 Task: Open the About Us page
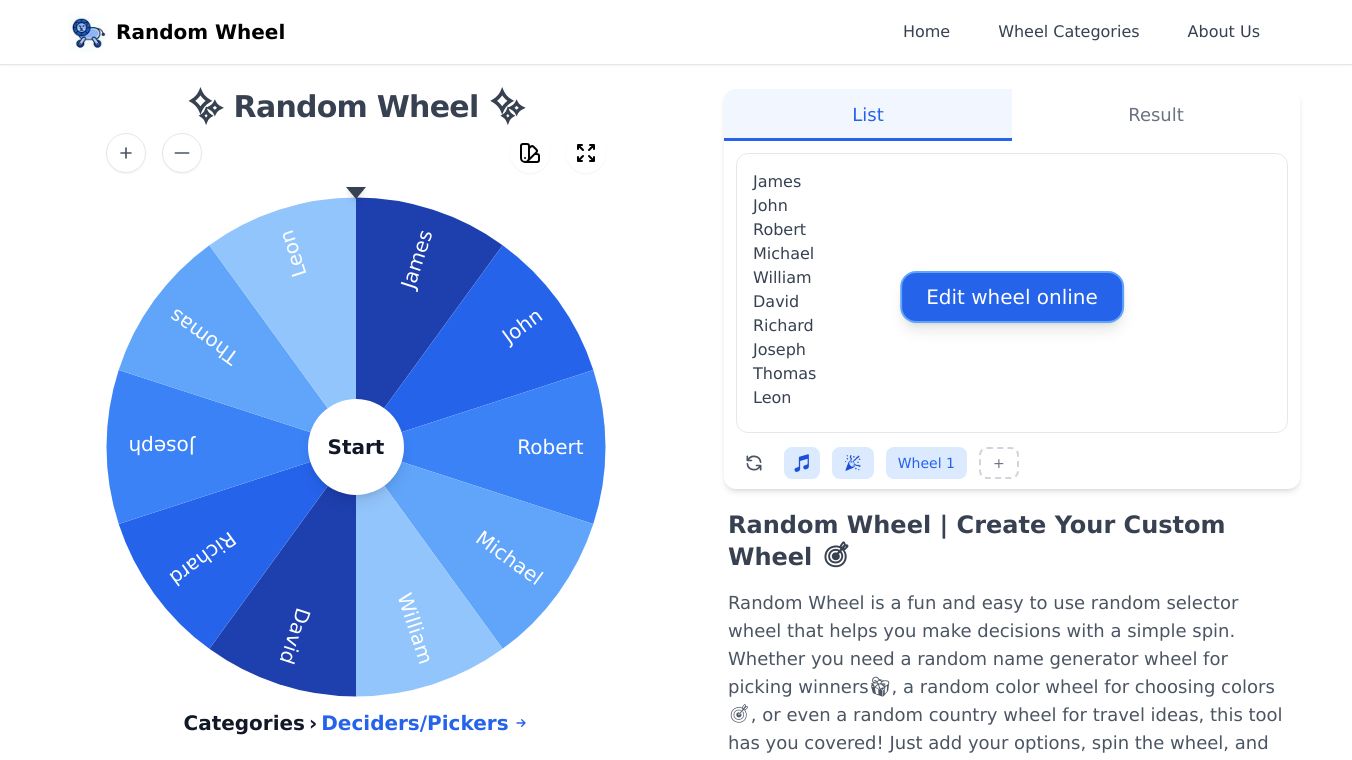tap(1223, 32)
